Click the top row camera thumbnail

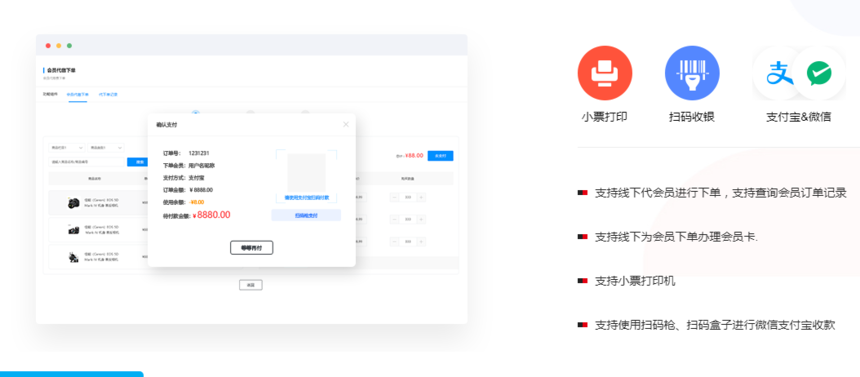pyautogui.click(x=73, y=203)
